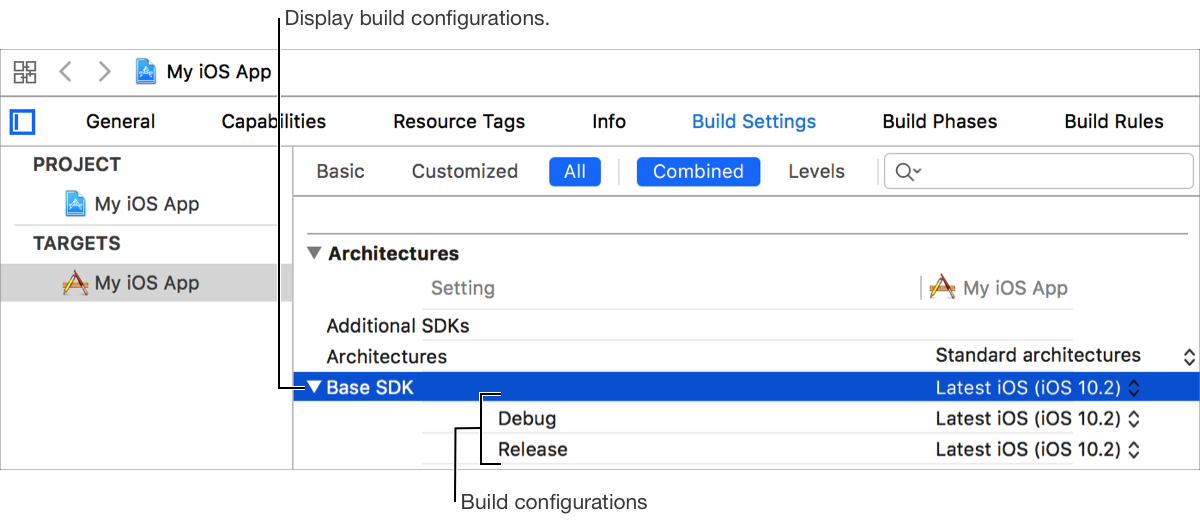This screenshot has width=1200, height=520.
Task: Go forward with the right chevron
Action: [x=104, y=72]
